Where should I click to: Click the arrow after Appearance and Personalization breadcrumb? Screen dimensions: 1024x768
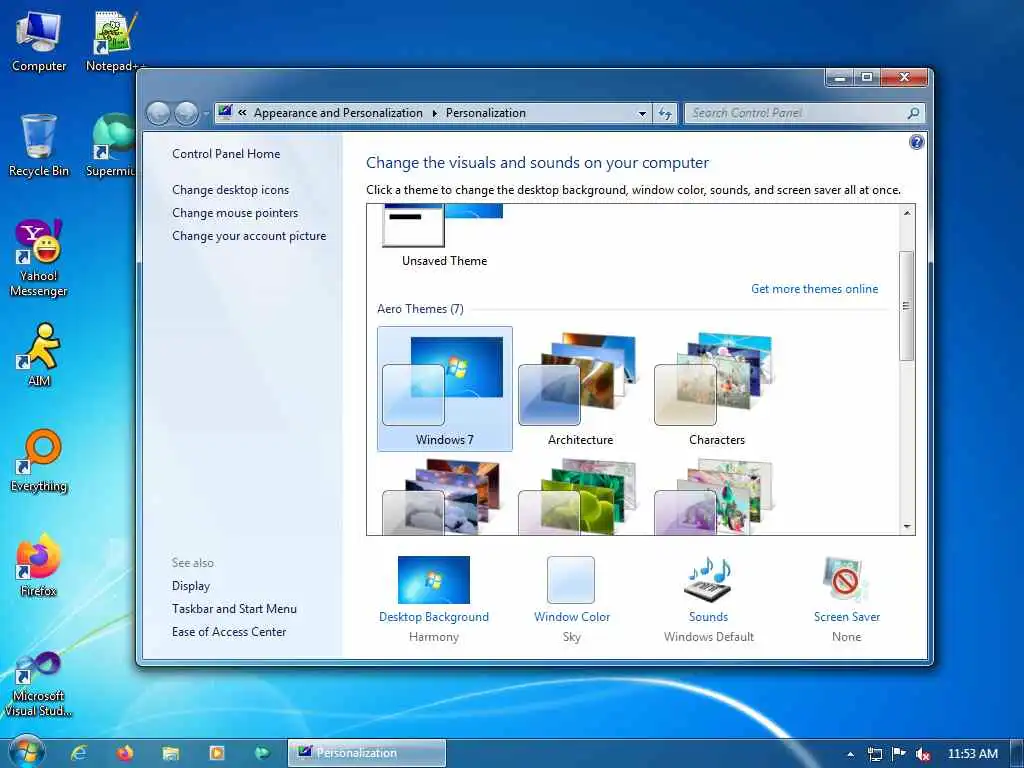[x=435, y=113]
